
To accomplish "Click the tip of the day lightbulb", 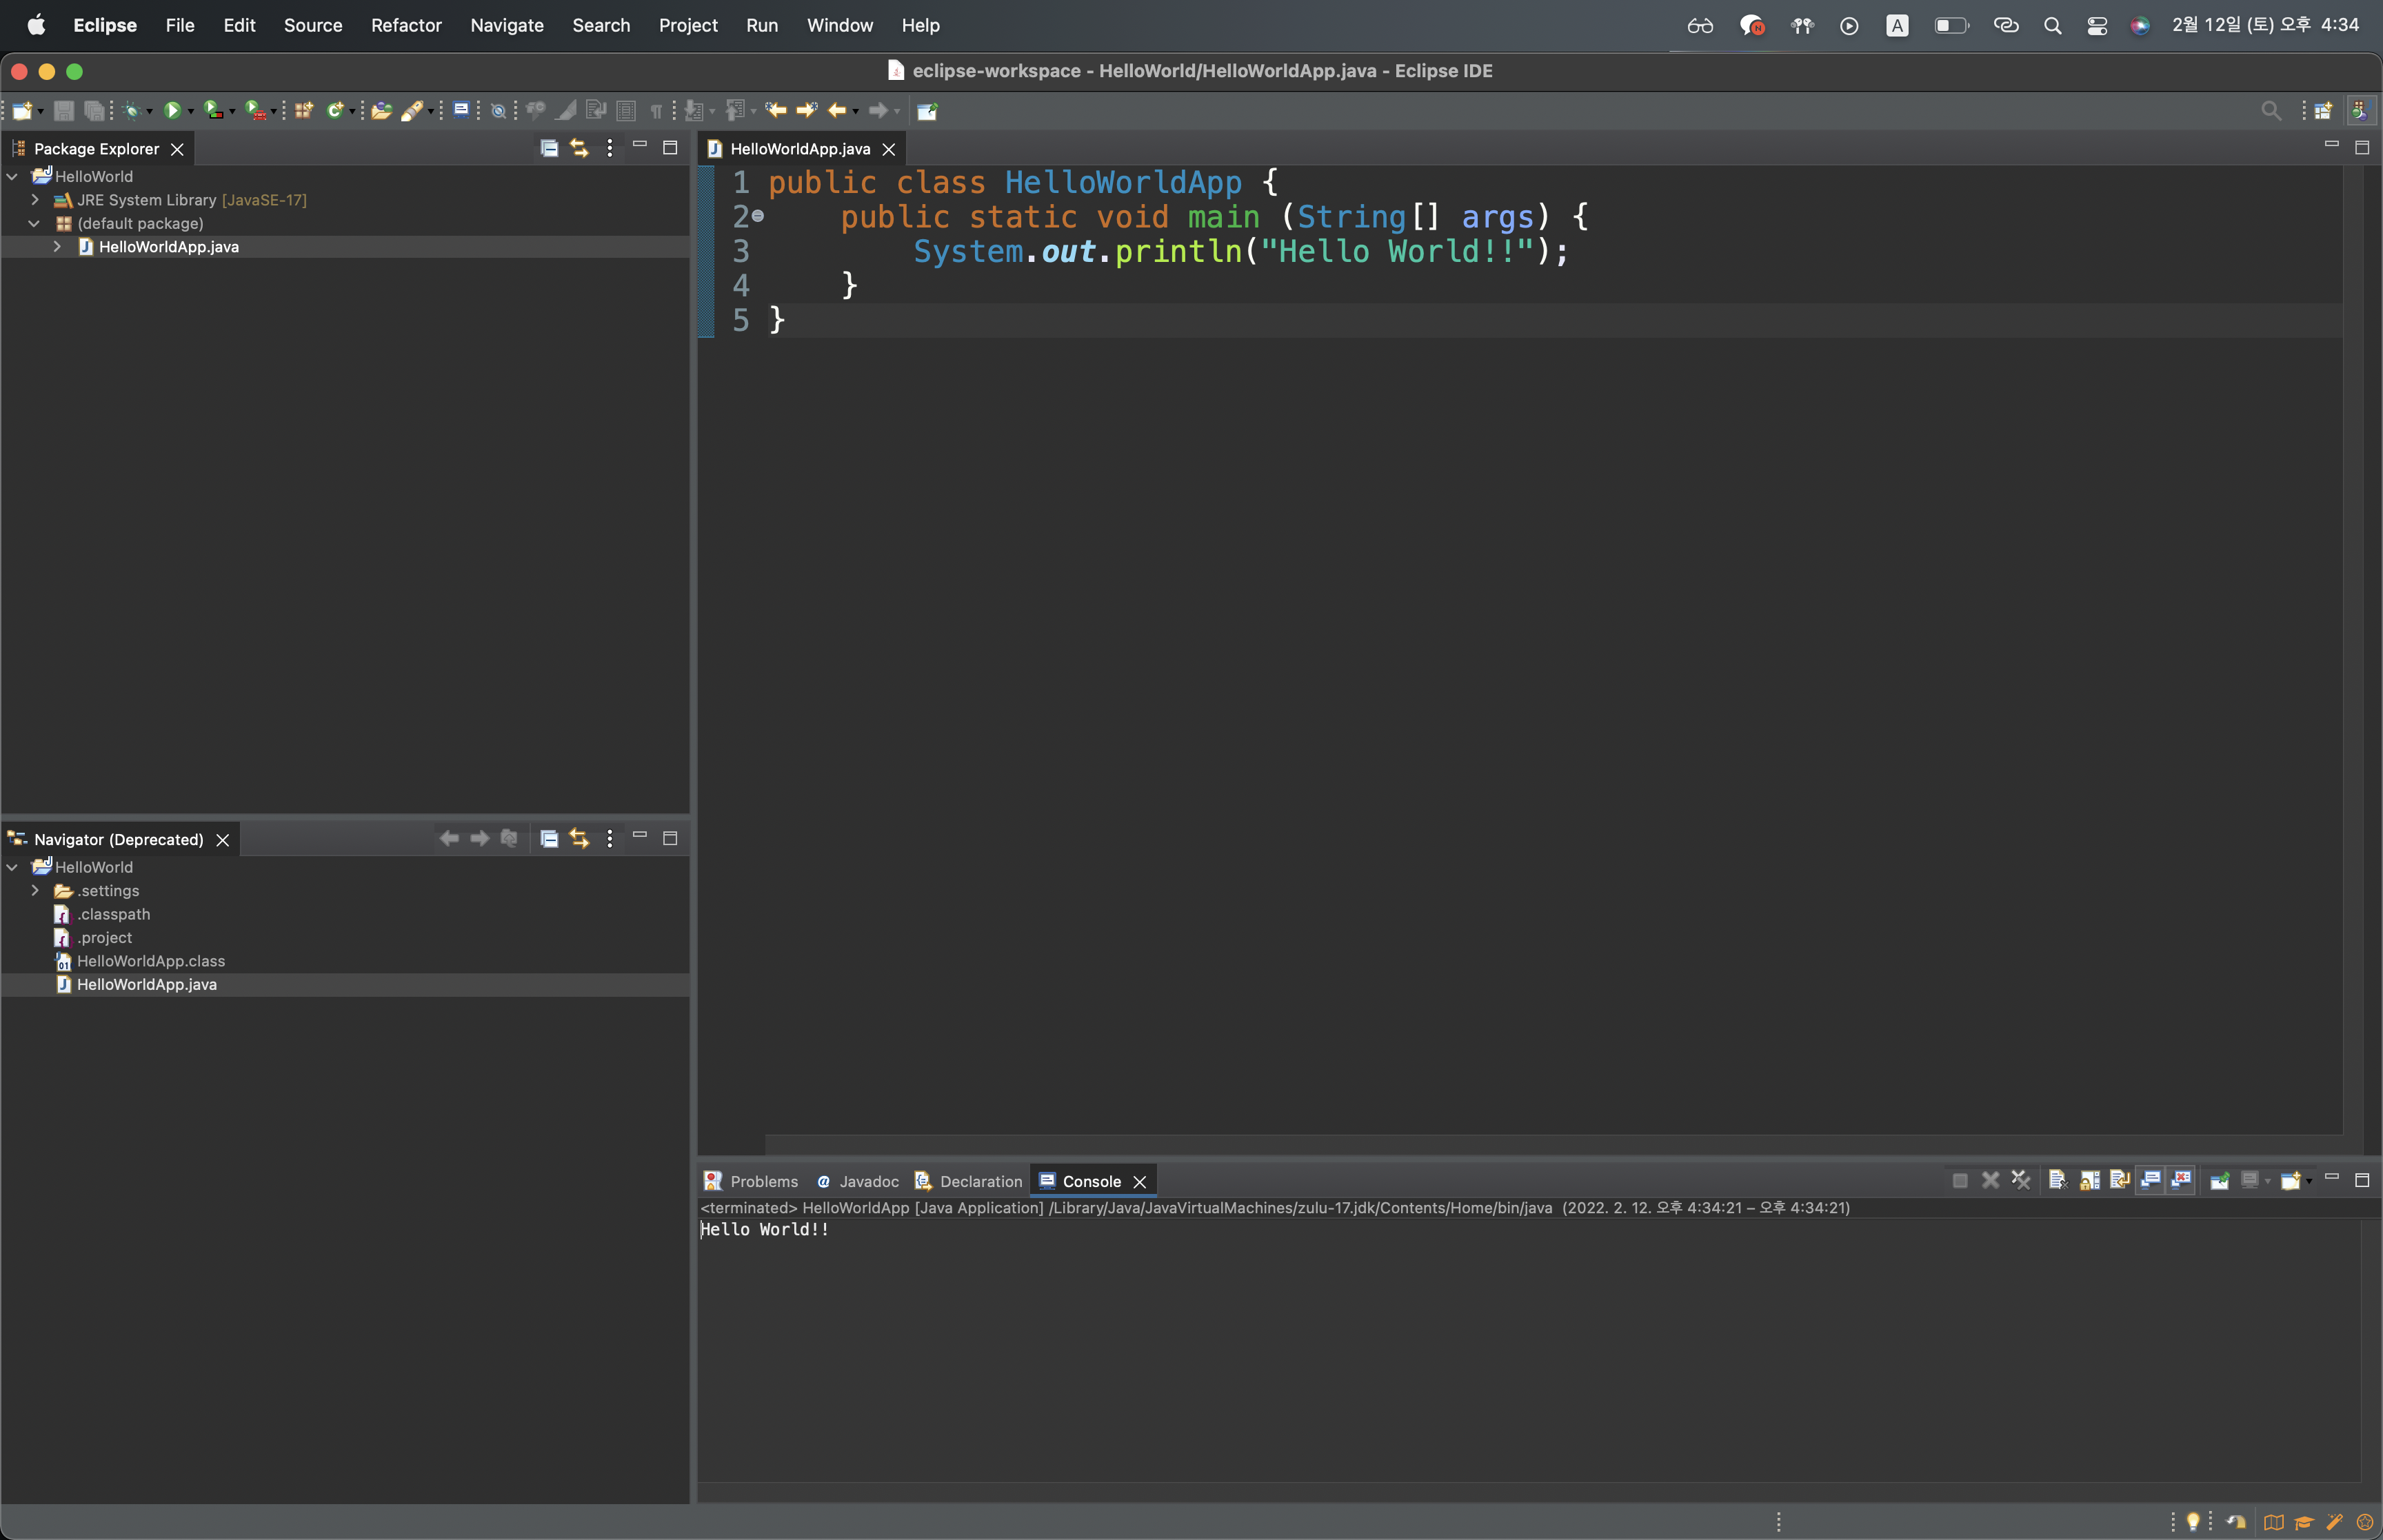I will point(2193,1522).
